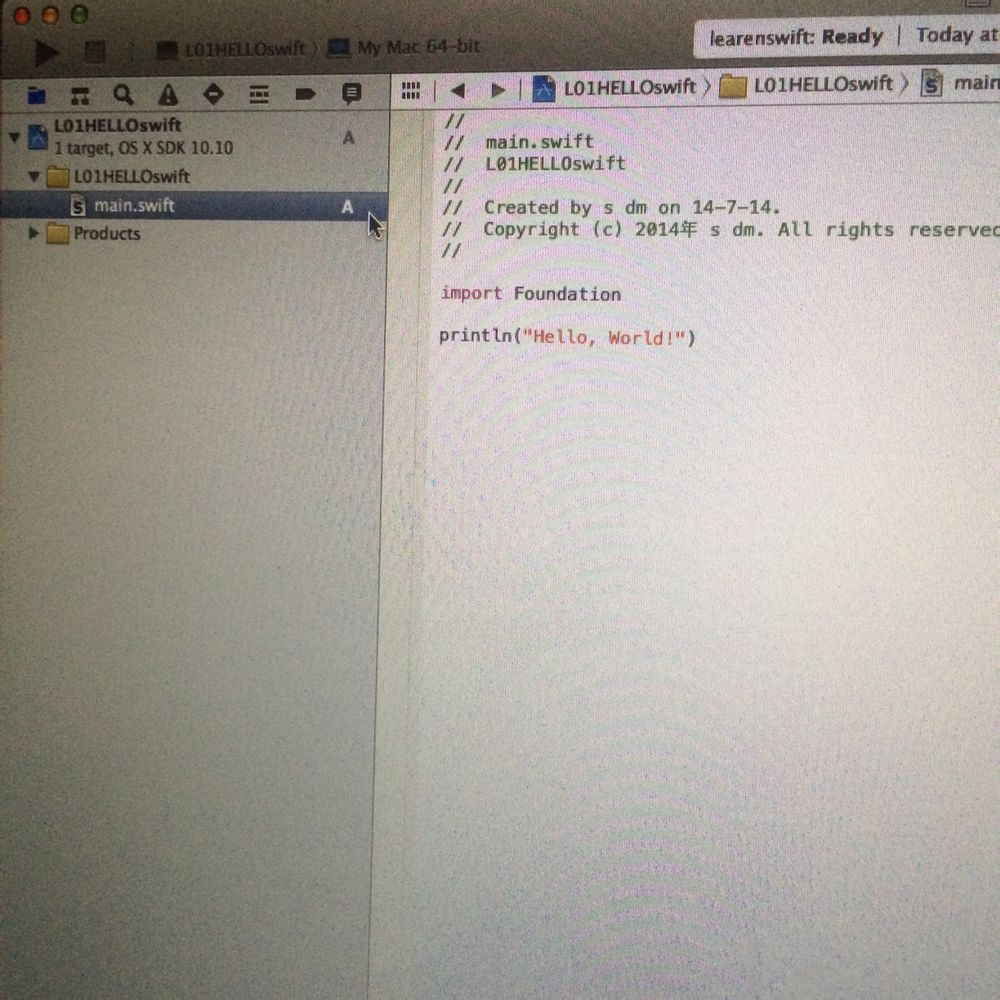Image resolution: width=1000 pixels, height=1000 pixels.
Task: Collapse the L01HELLOswift group folder triangle
Action: (x=34, y=176)
